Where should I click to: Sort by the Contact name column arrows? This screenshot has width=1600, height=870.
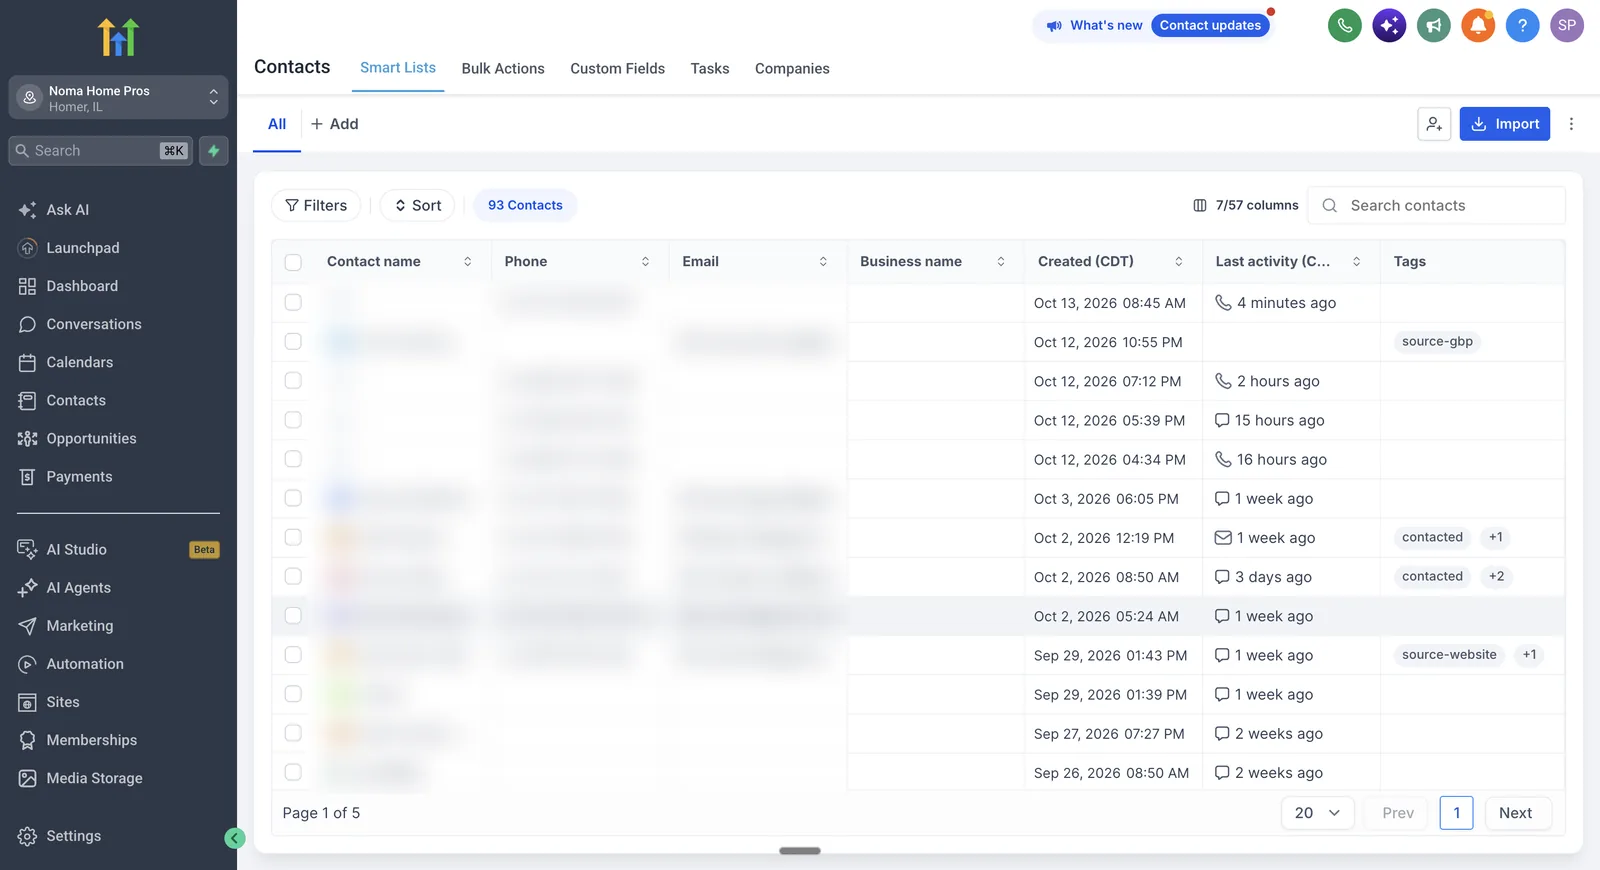click(x=467, y=262)
